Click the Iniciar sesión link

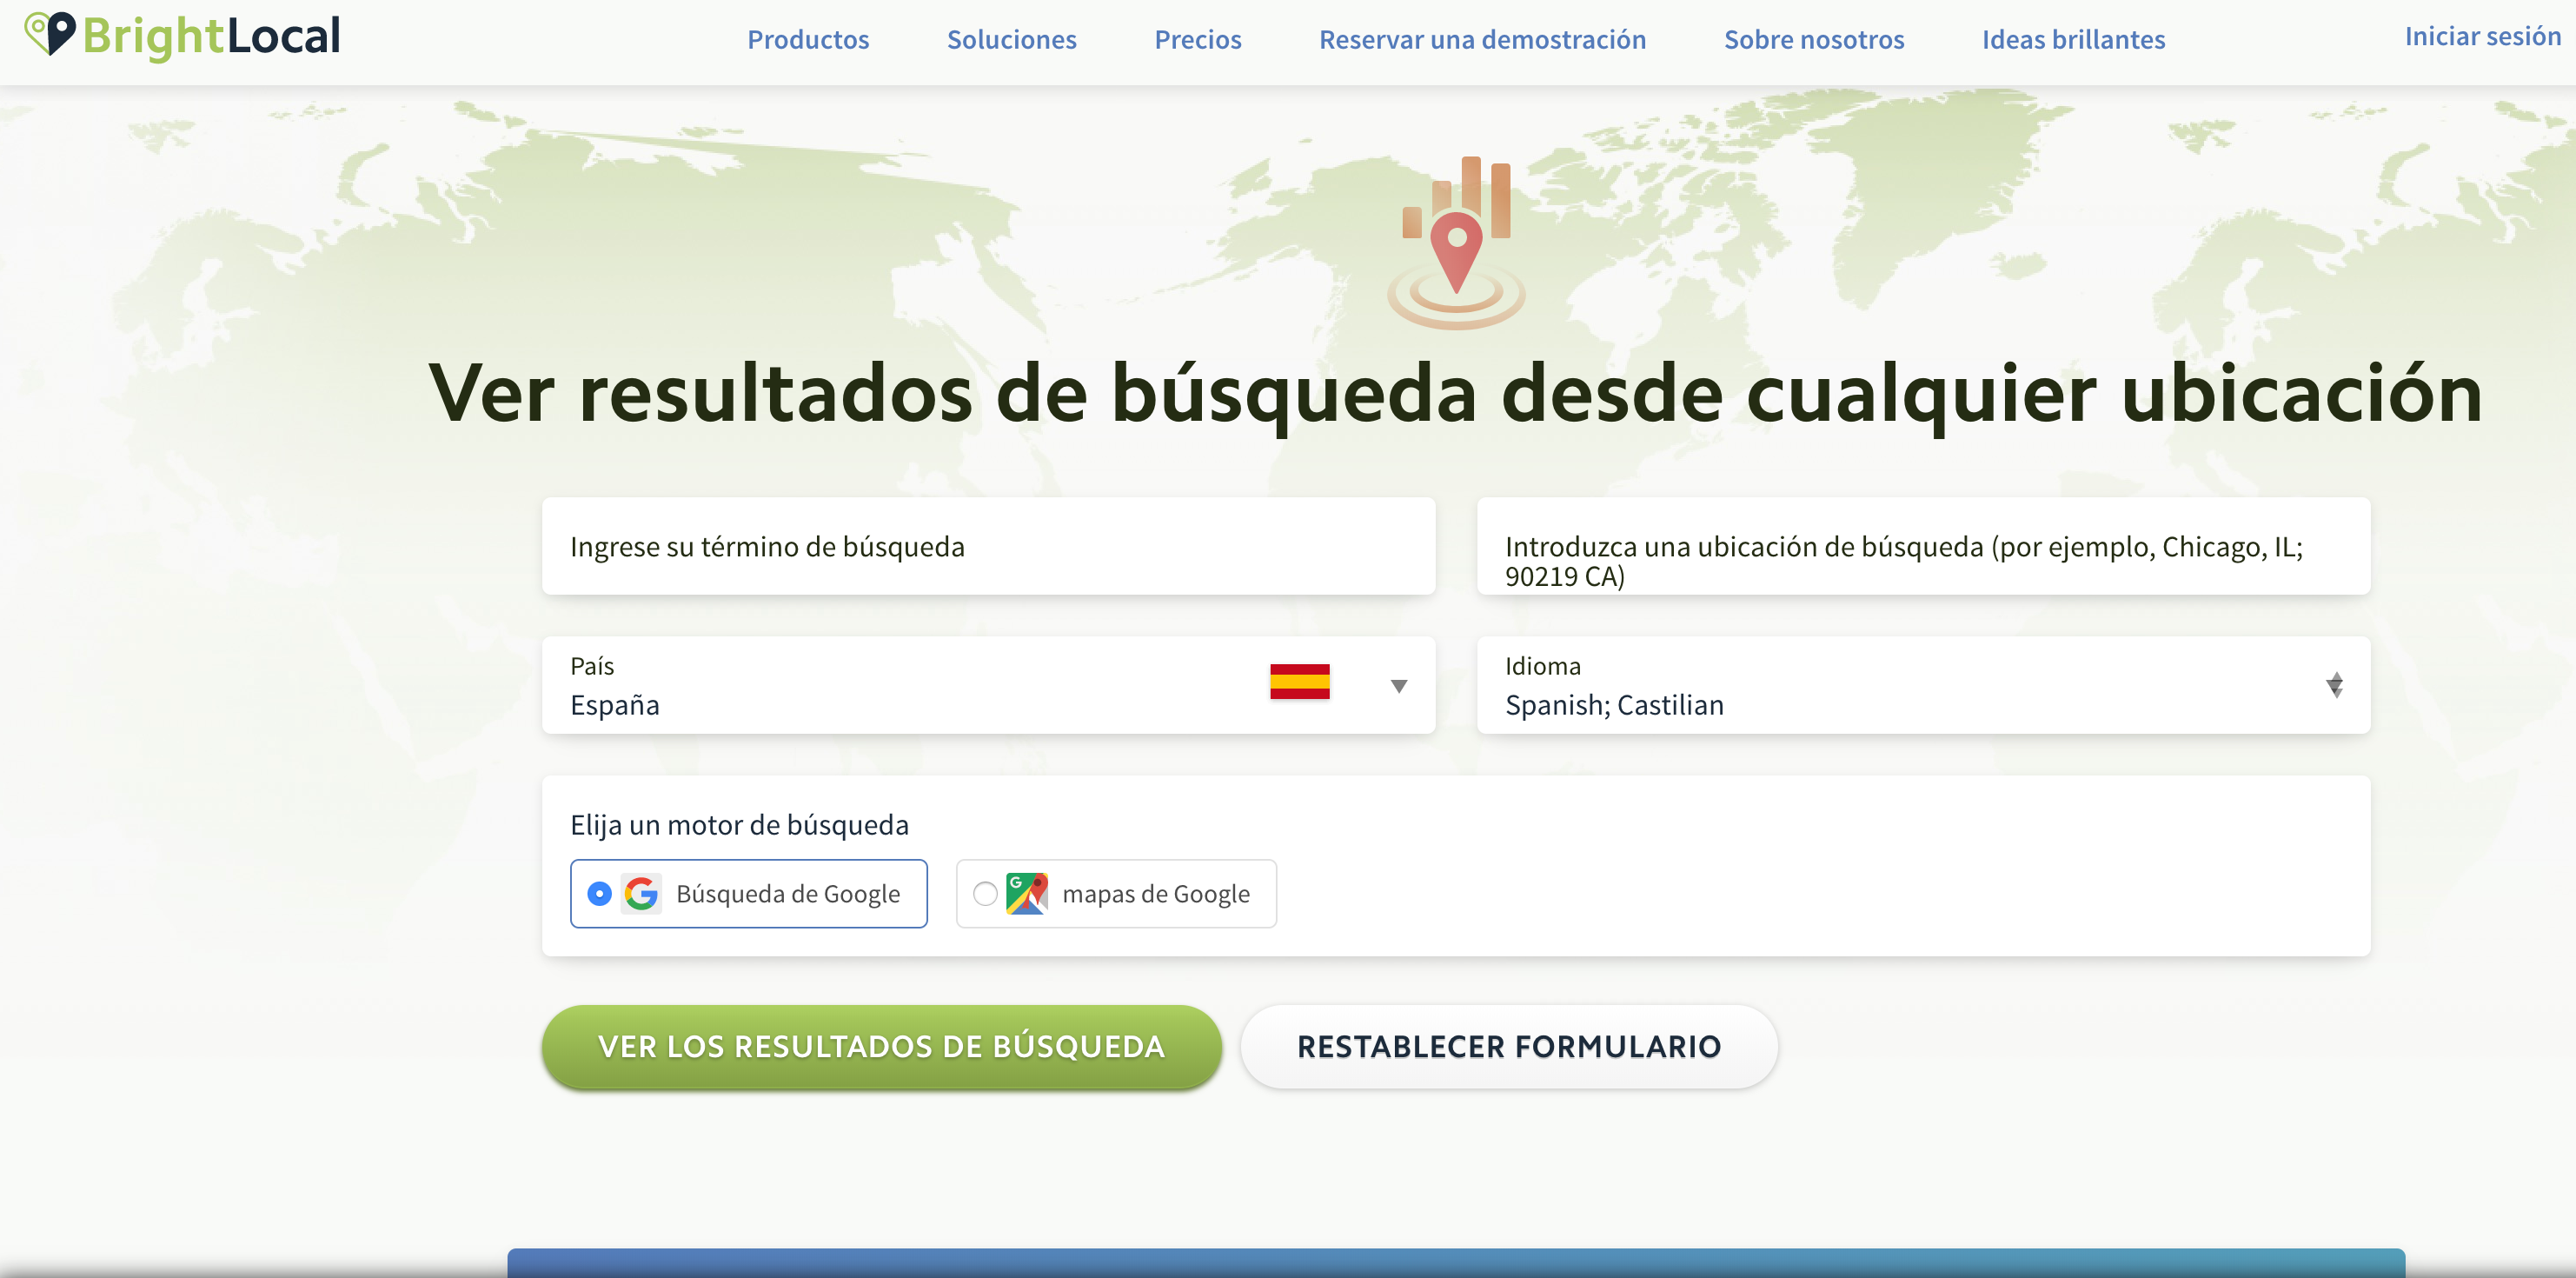coord(2482,37)
